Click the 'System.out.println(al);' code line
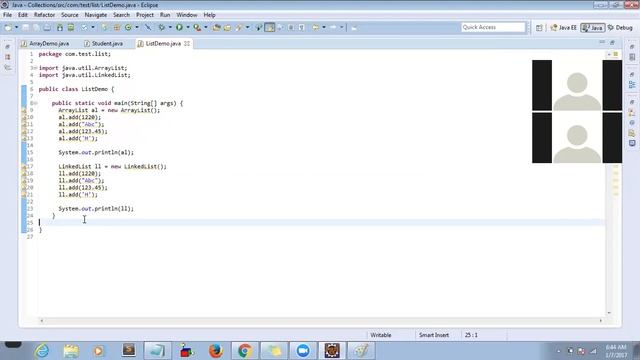The image size is (640, 360). click(x=96, y=152)
